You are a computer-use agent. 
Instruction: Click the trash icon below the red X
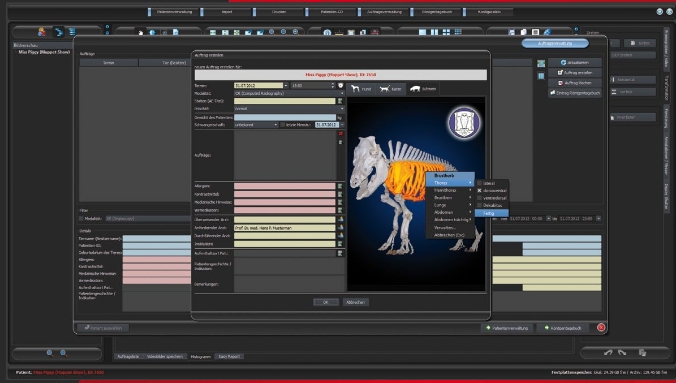pyautogui.click(x=341, y=142)
